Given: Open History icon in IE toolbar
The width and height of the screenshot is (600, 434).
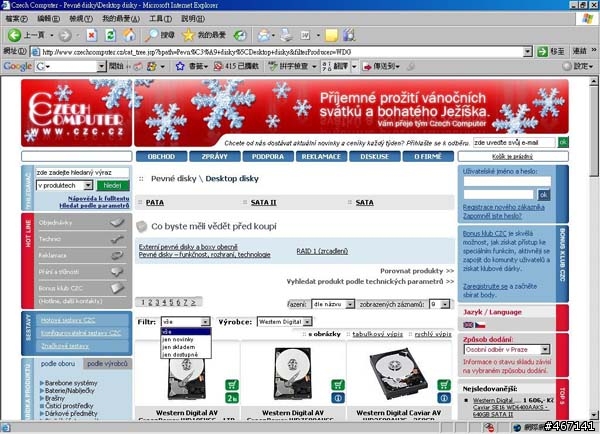Looking at the screenshot, I should (240, 35).
